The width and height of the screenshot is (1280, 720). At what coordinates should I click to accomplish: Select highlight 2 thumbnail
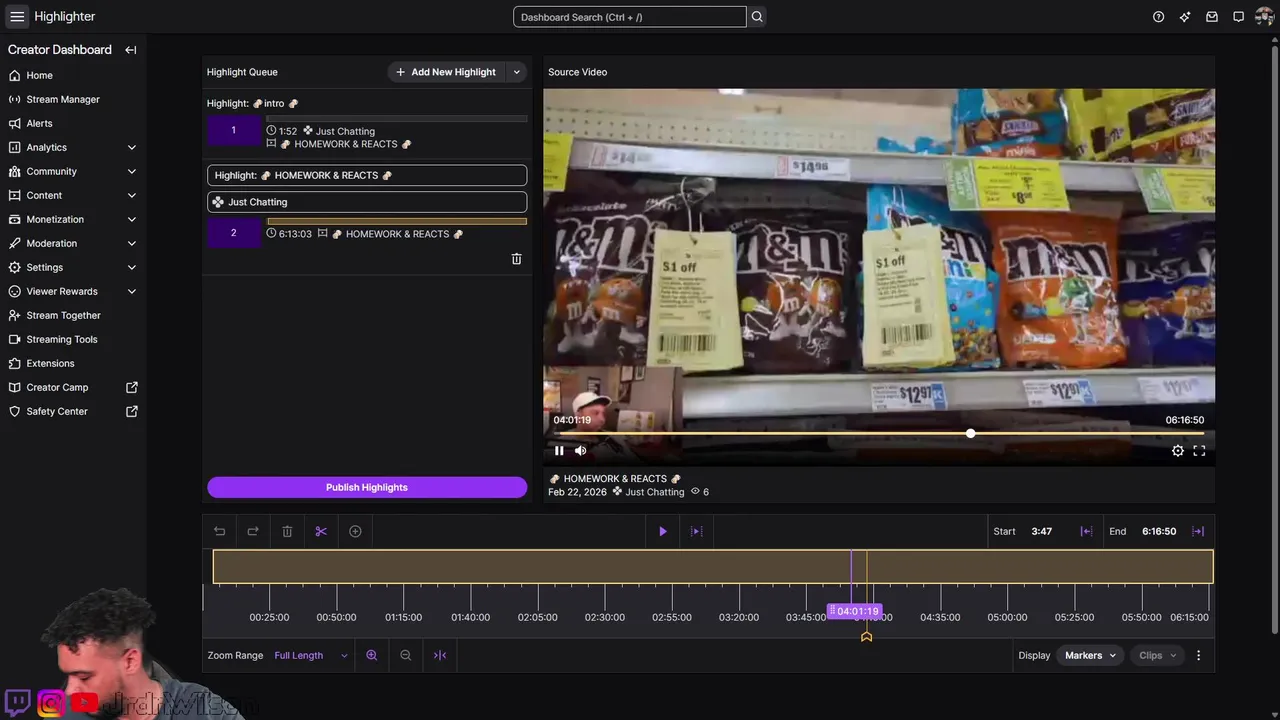(x=234, y=233)
